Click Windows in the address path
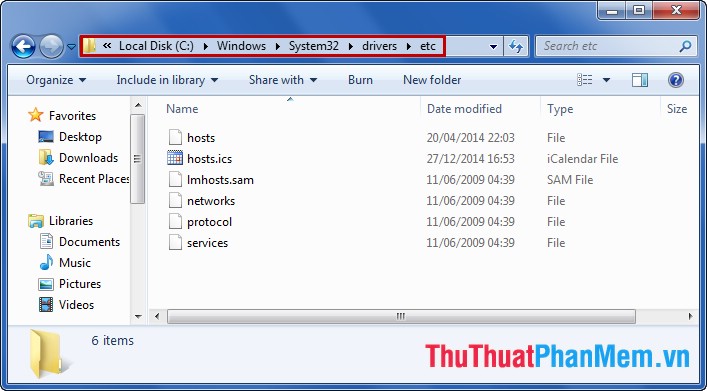Screen dimensions: 707x391 tap(241, 46)
